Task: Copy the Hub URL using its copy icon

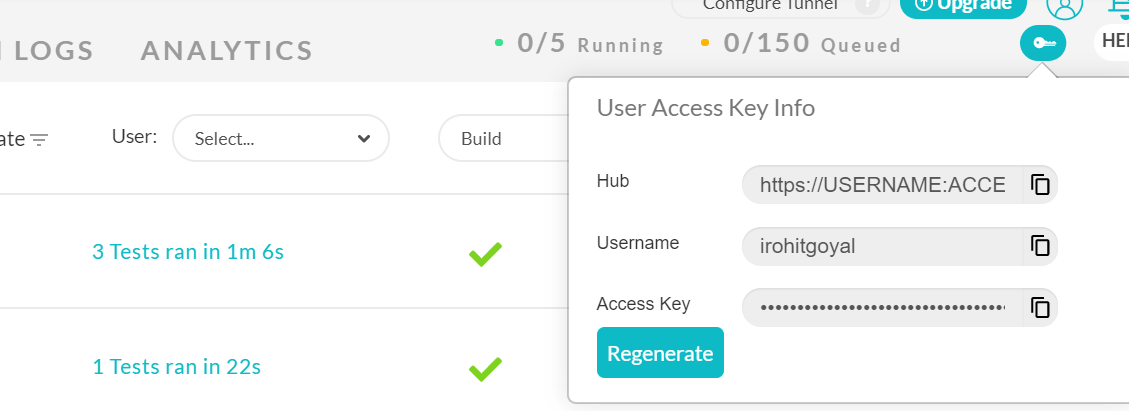Action: pyautogui.click(x=1040, y=185)
